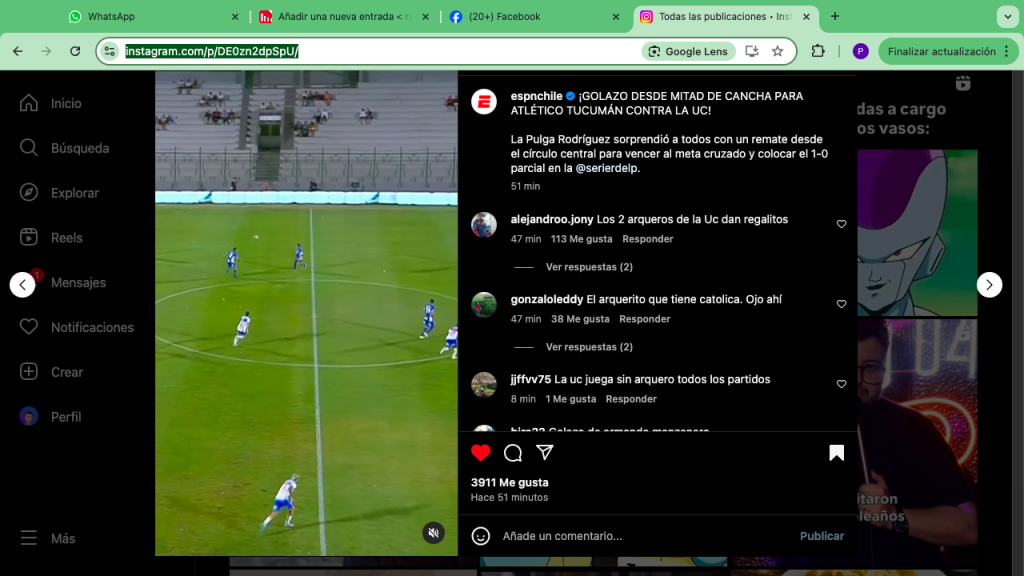The height and width of the screenshot is (576, 1024).
Task: Select the Instagram Todas las publicaciones tab
Action: [725, 16]
